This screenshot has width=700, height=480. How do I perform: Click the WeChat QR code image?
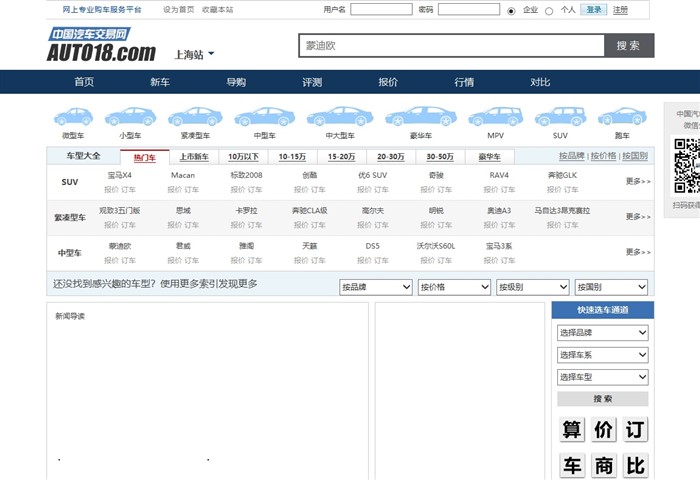pos(687,166)
